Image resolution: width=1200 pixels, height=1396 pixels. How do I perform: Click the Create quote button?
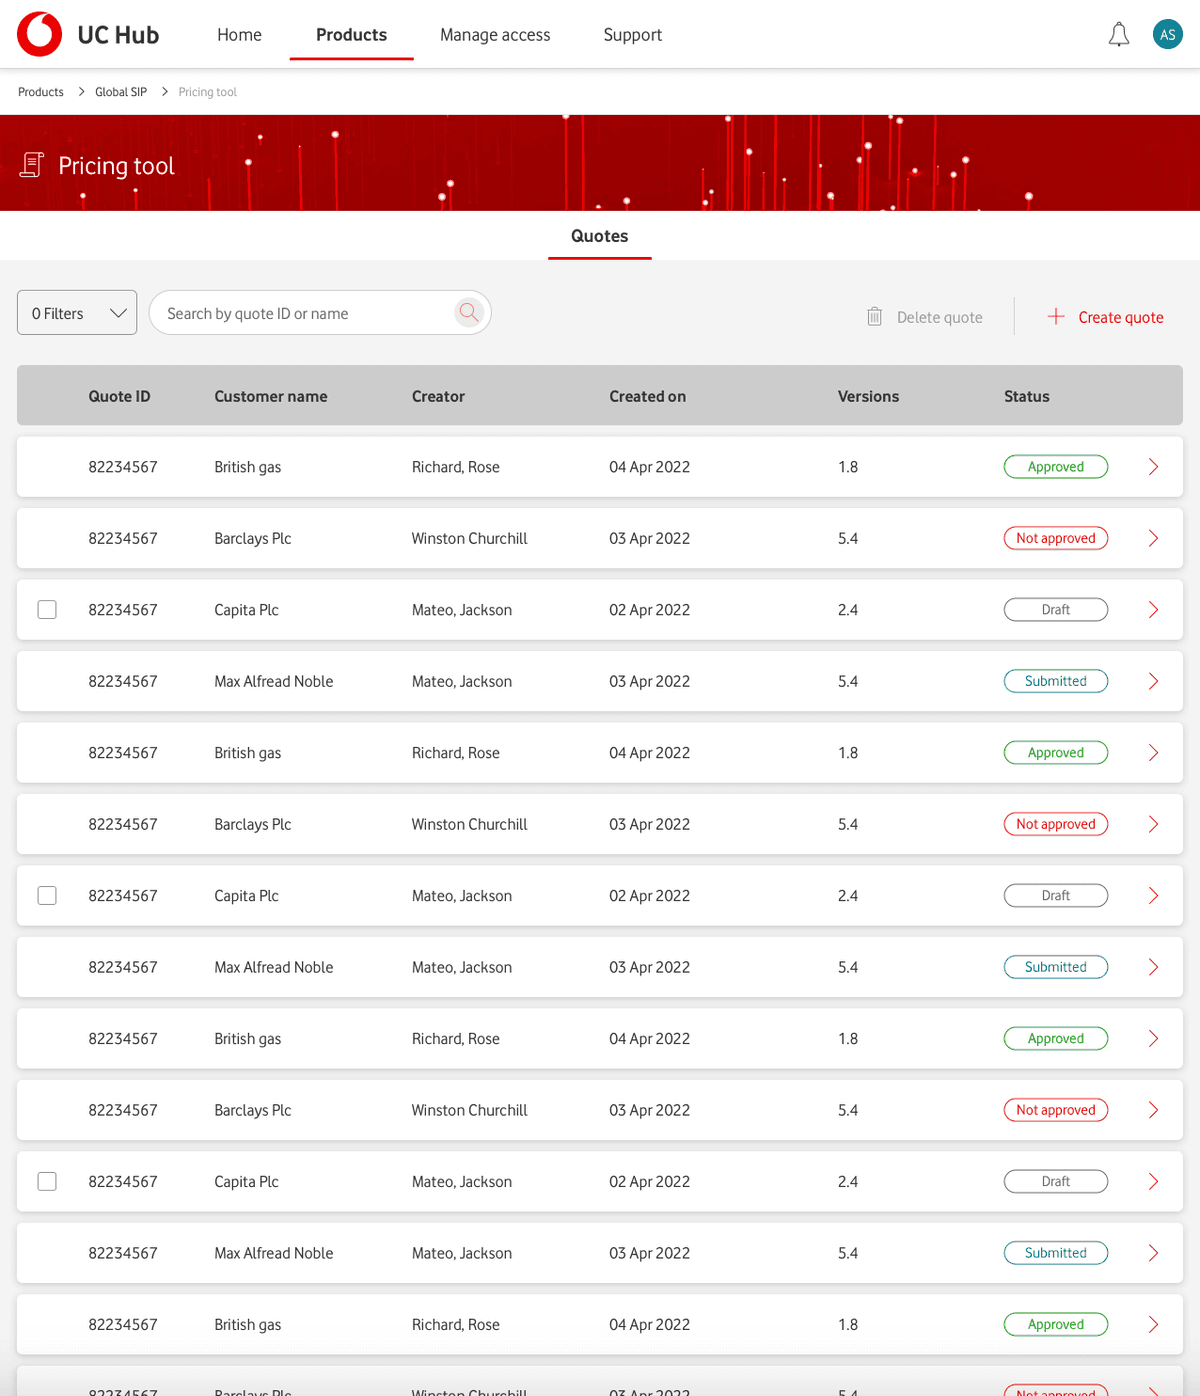(x=1105, y=317)
